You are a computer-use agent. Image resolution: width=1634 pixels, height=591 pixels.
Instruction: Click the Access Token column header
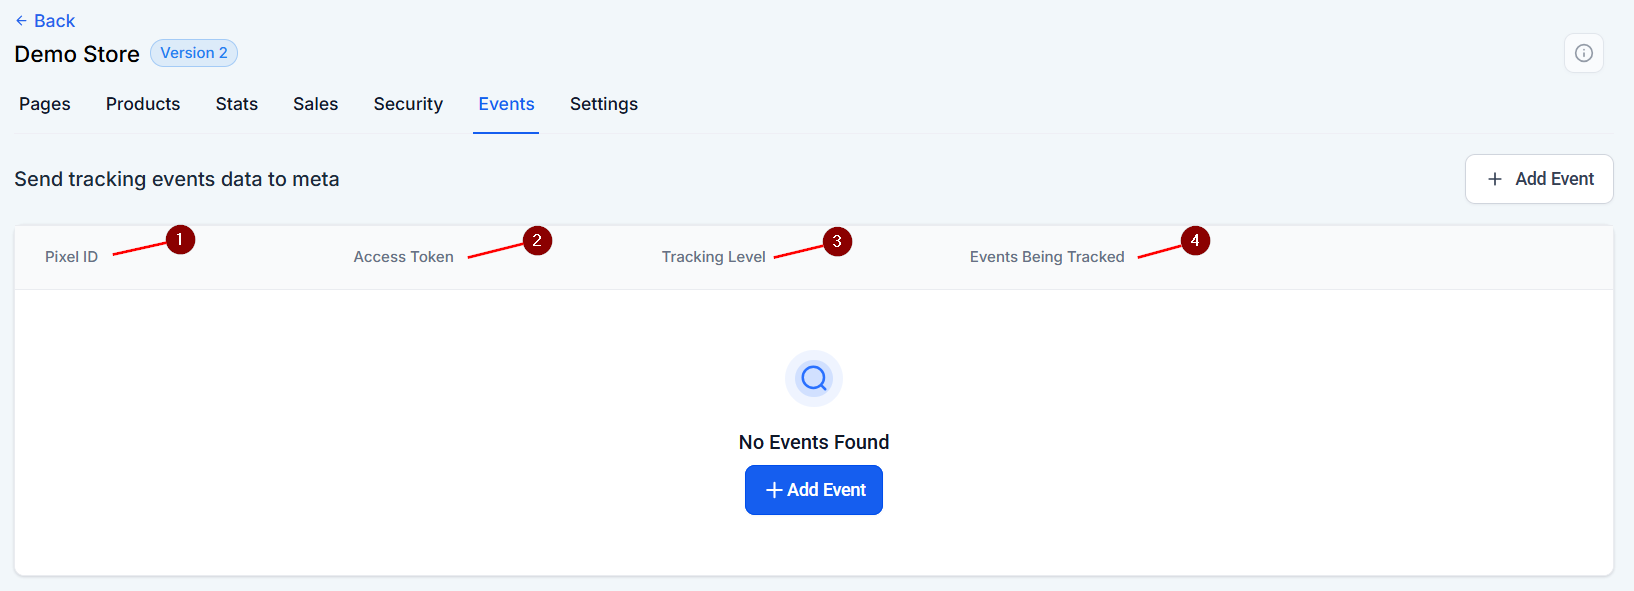click(x=403, y=257)
